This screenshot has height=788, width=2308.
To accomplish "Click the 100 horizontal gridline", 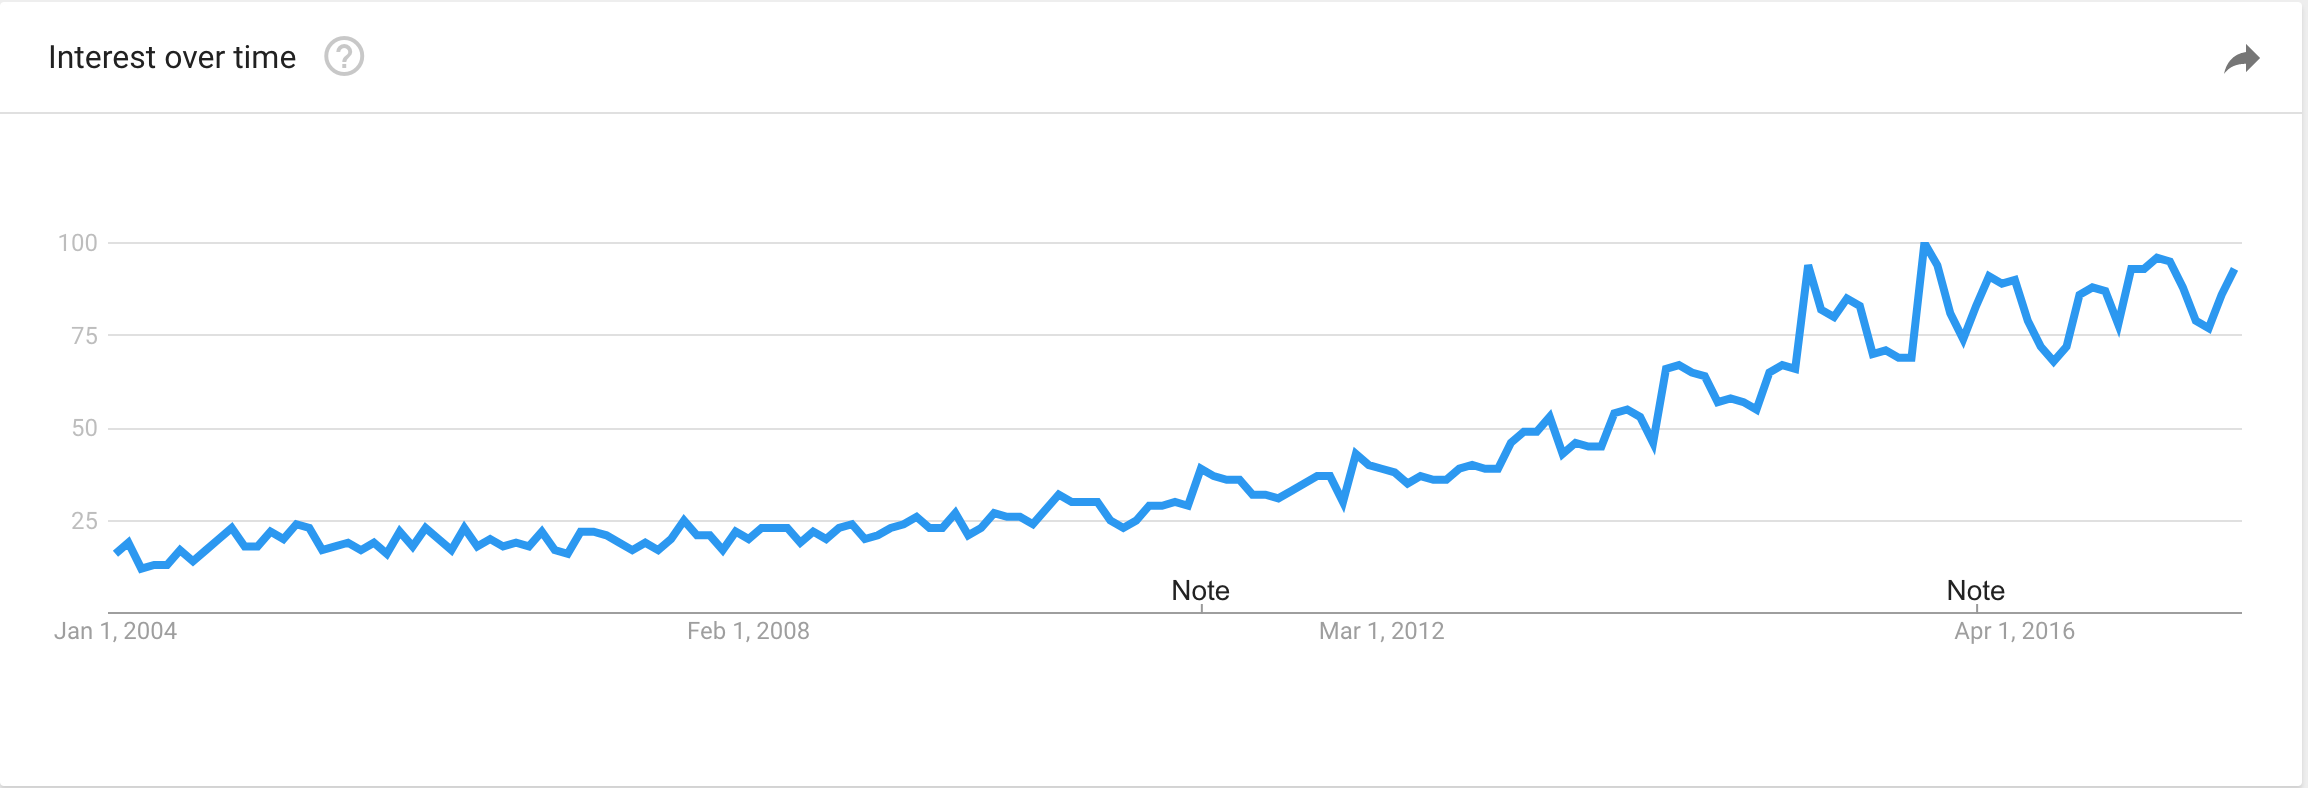I will point(1175,243).
